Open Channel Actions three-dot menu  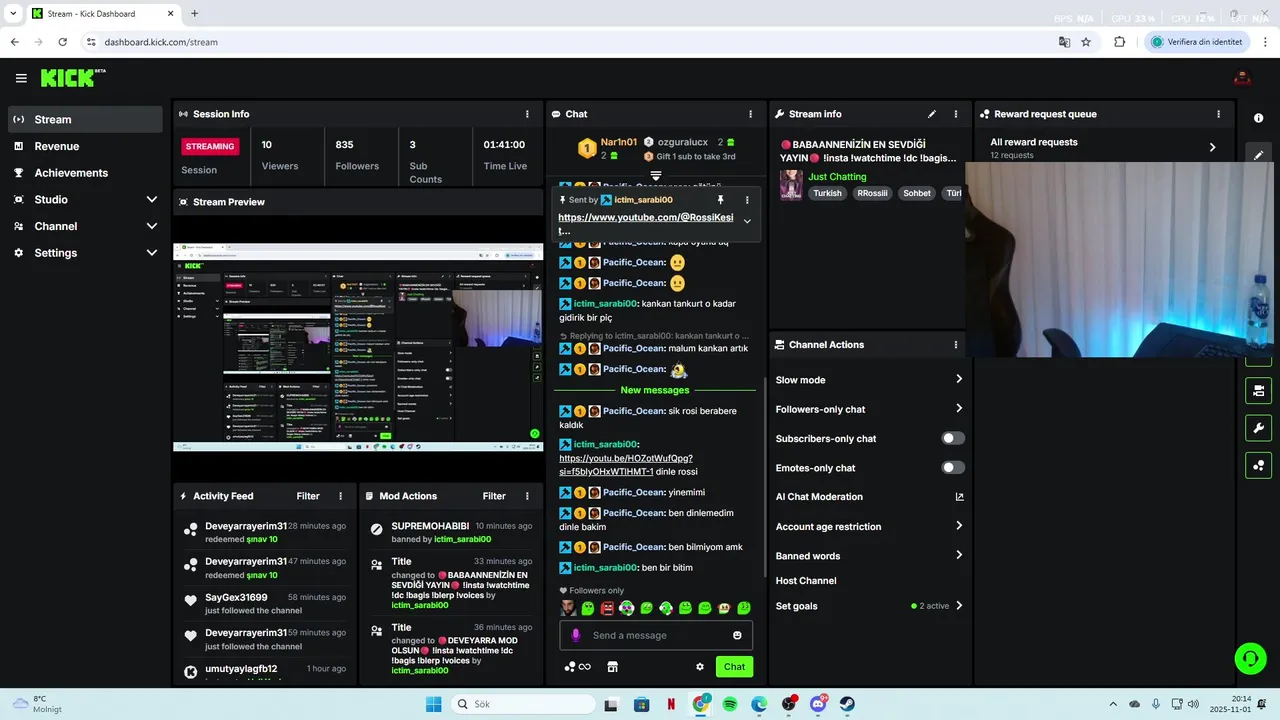[x=956, y=345]
